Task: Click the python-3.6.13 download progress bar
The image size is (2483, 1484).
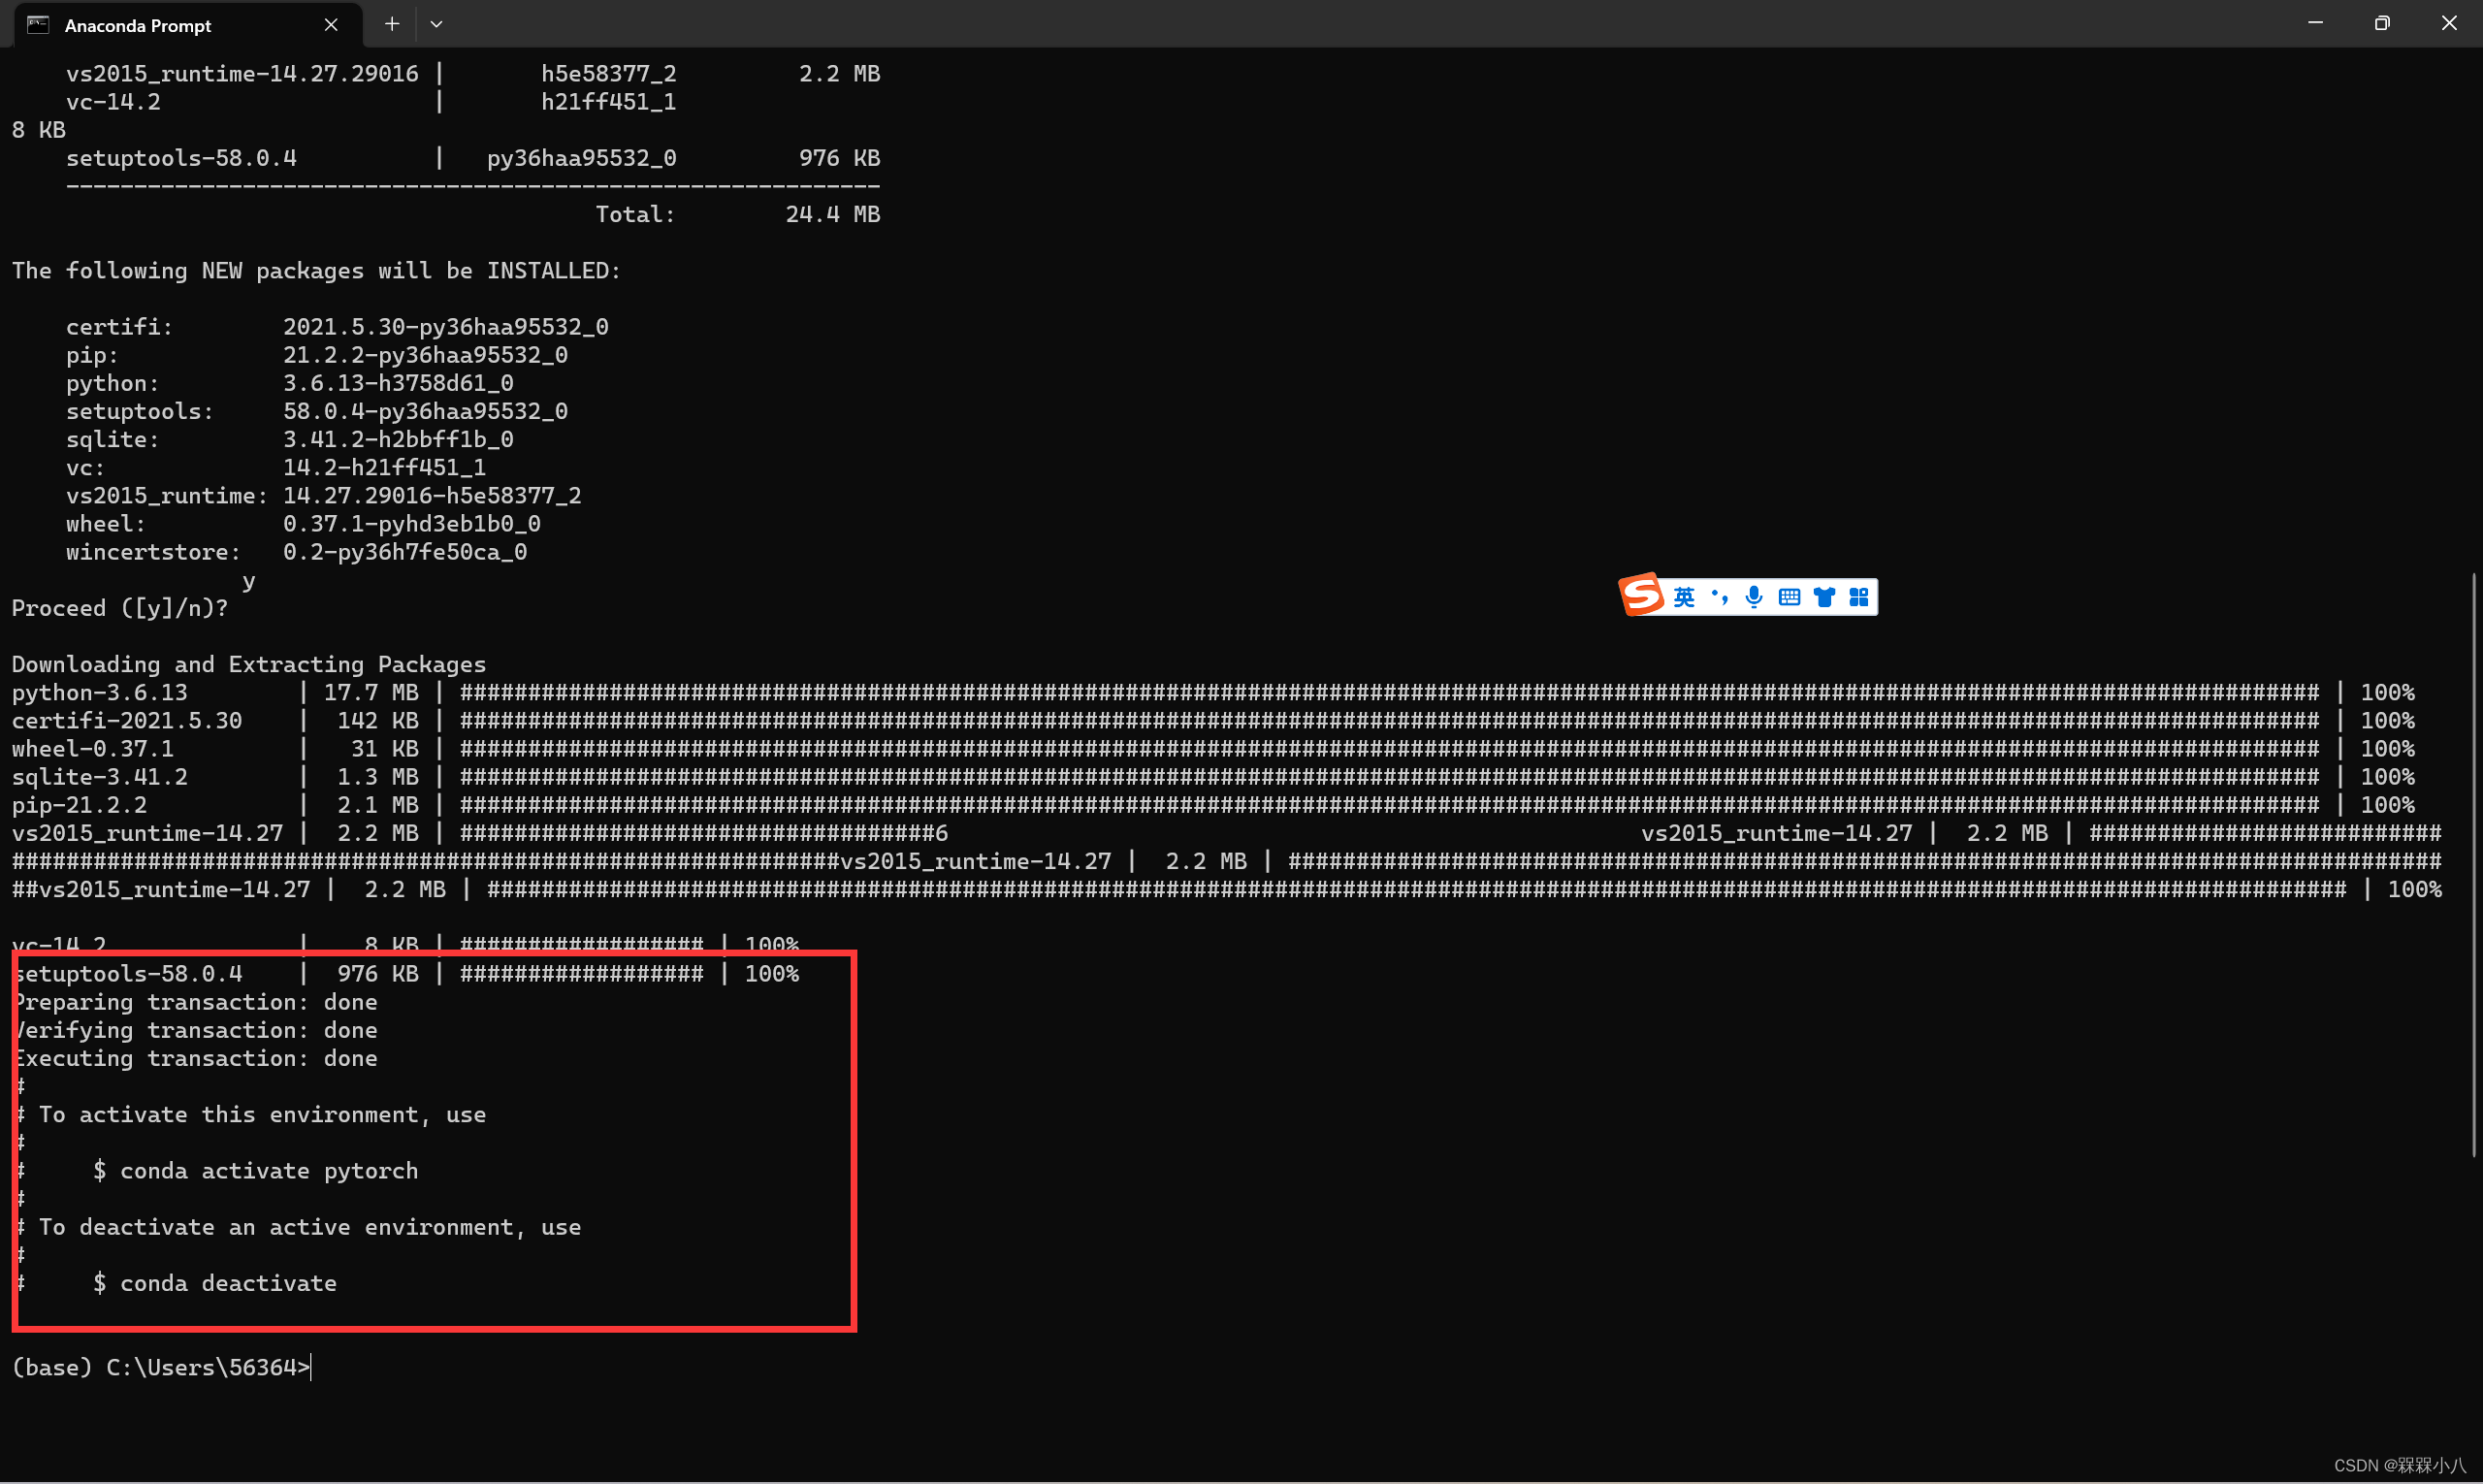Action: pyautogui.click(x=1389, y=692)
